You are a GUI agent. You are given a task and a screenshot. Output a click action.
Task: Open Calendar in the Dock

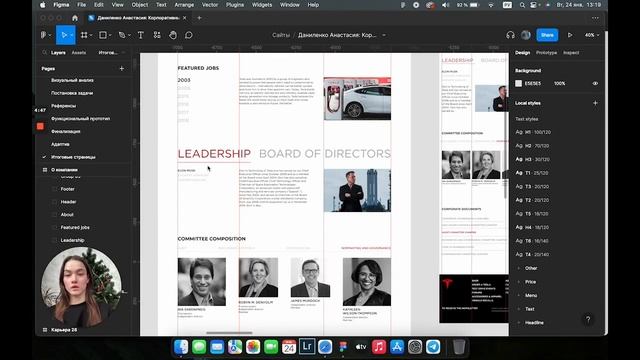[289, 347]
